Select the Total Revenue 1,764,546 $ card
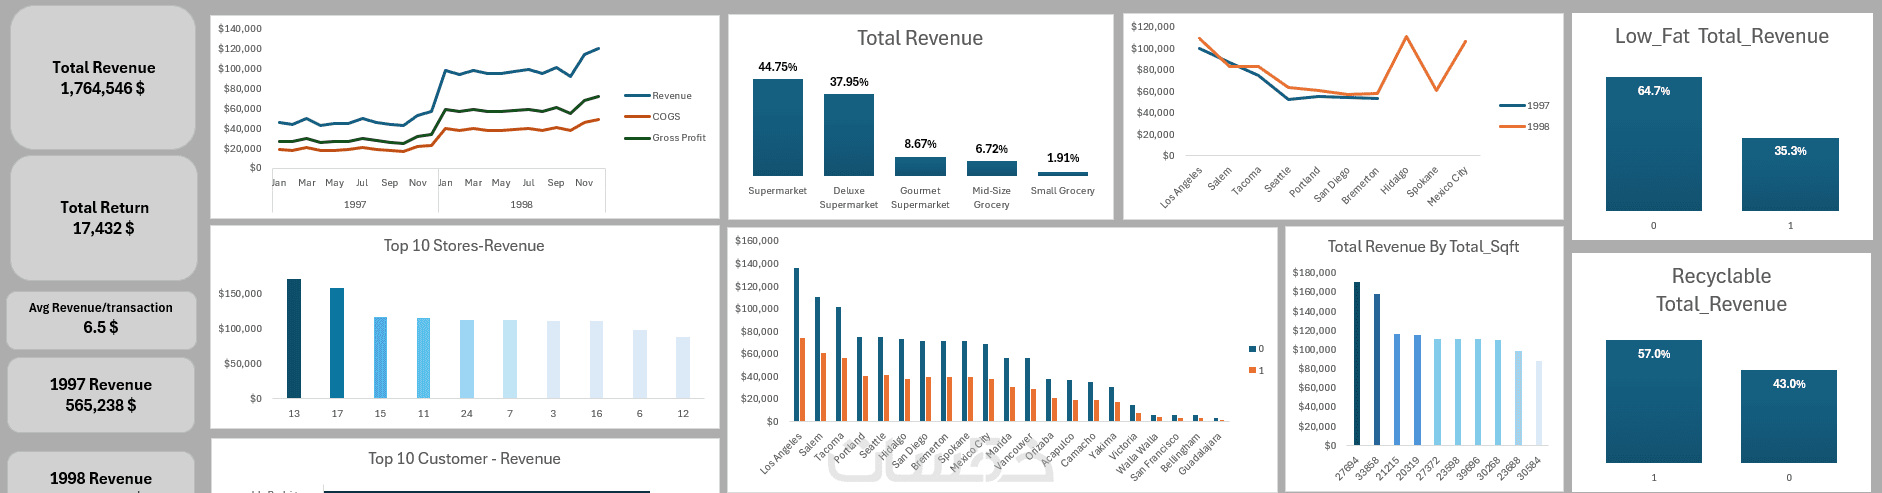 pos(103,78)
